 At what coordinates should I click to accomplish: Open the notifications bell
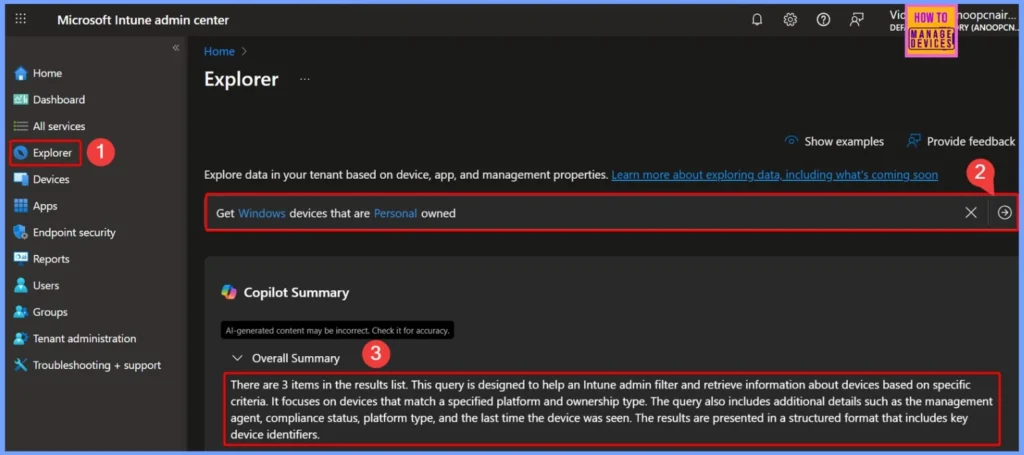coord(757,20)
